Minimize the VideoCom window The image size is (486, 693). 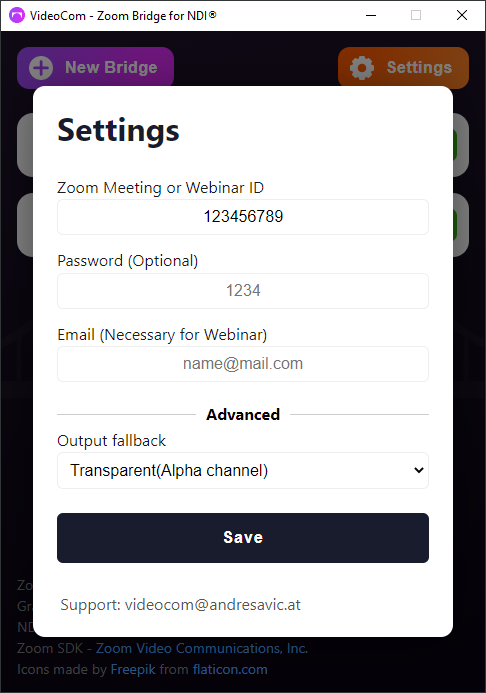(371, 15)
